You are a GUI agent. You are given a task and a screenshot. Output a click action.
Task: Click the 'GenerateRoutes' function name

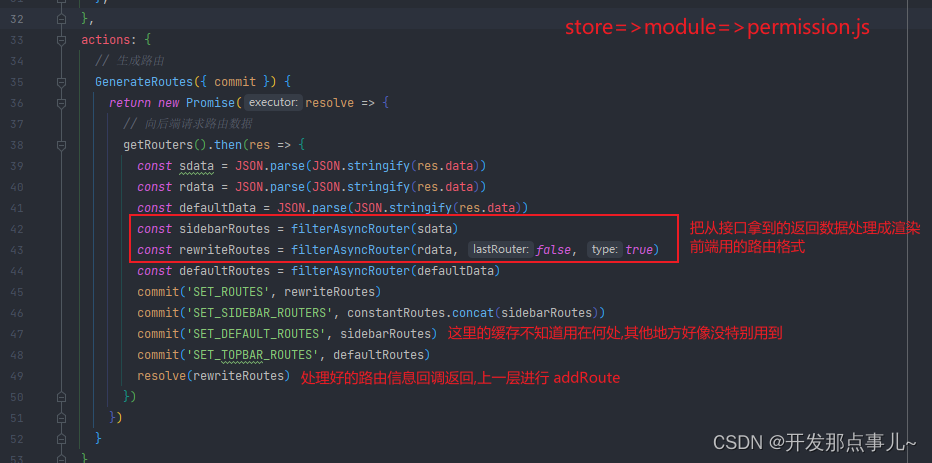click(144, 82)
